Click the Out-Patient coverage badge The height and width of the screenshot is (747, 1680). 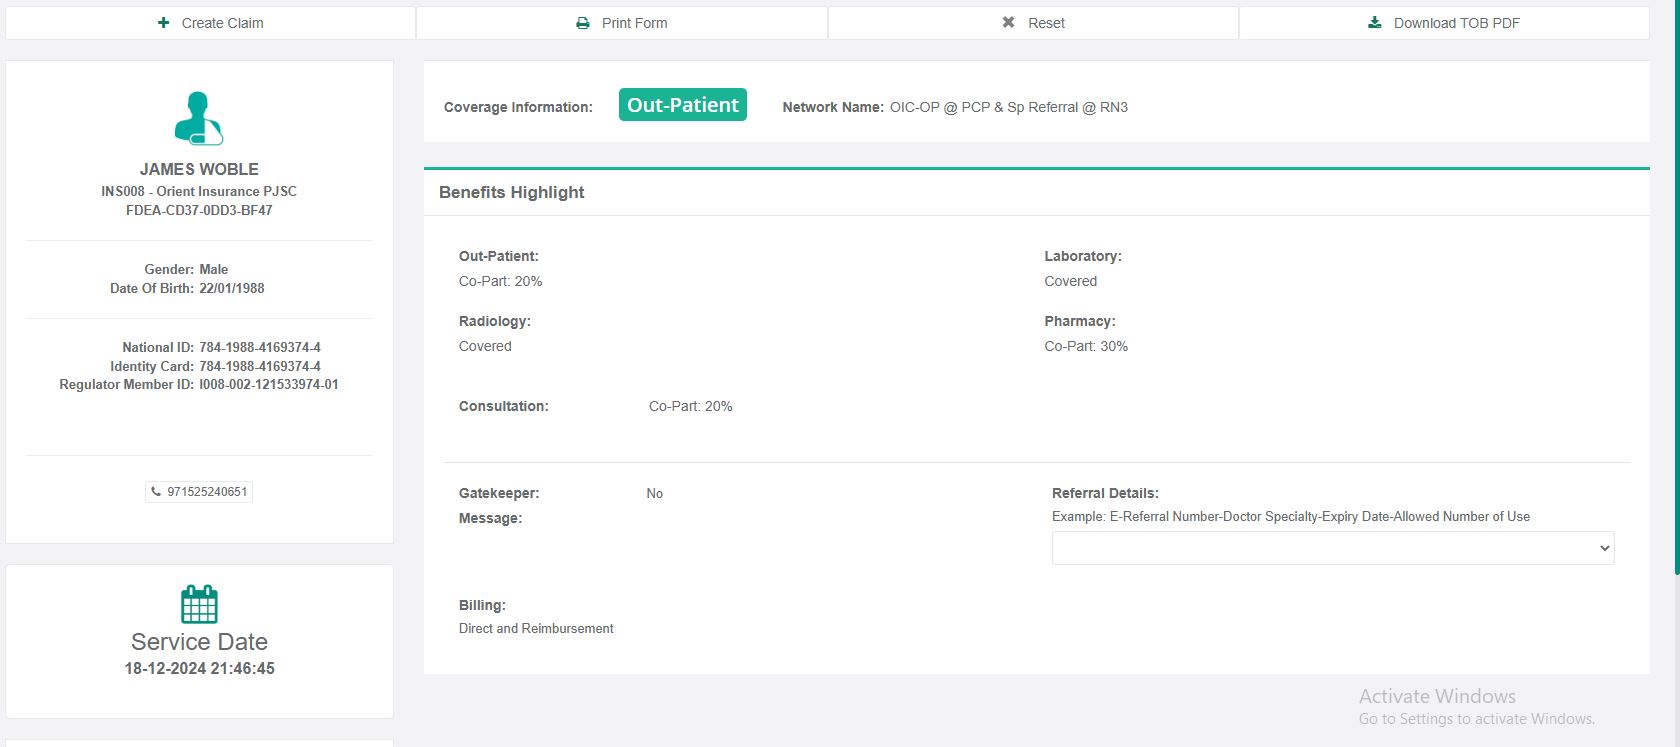tap(682, 105)
